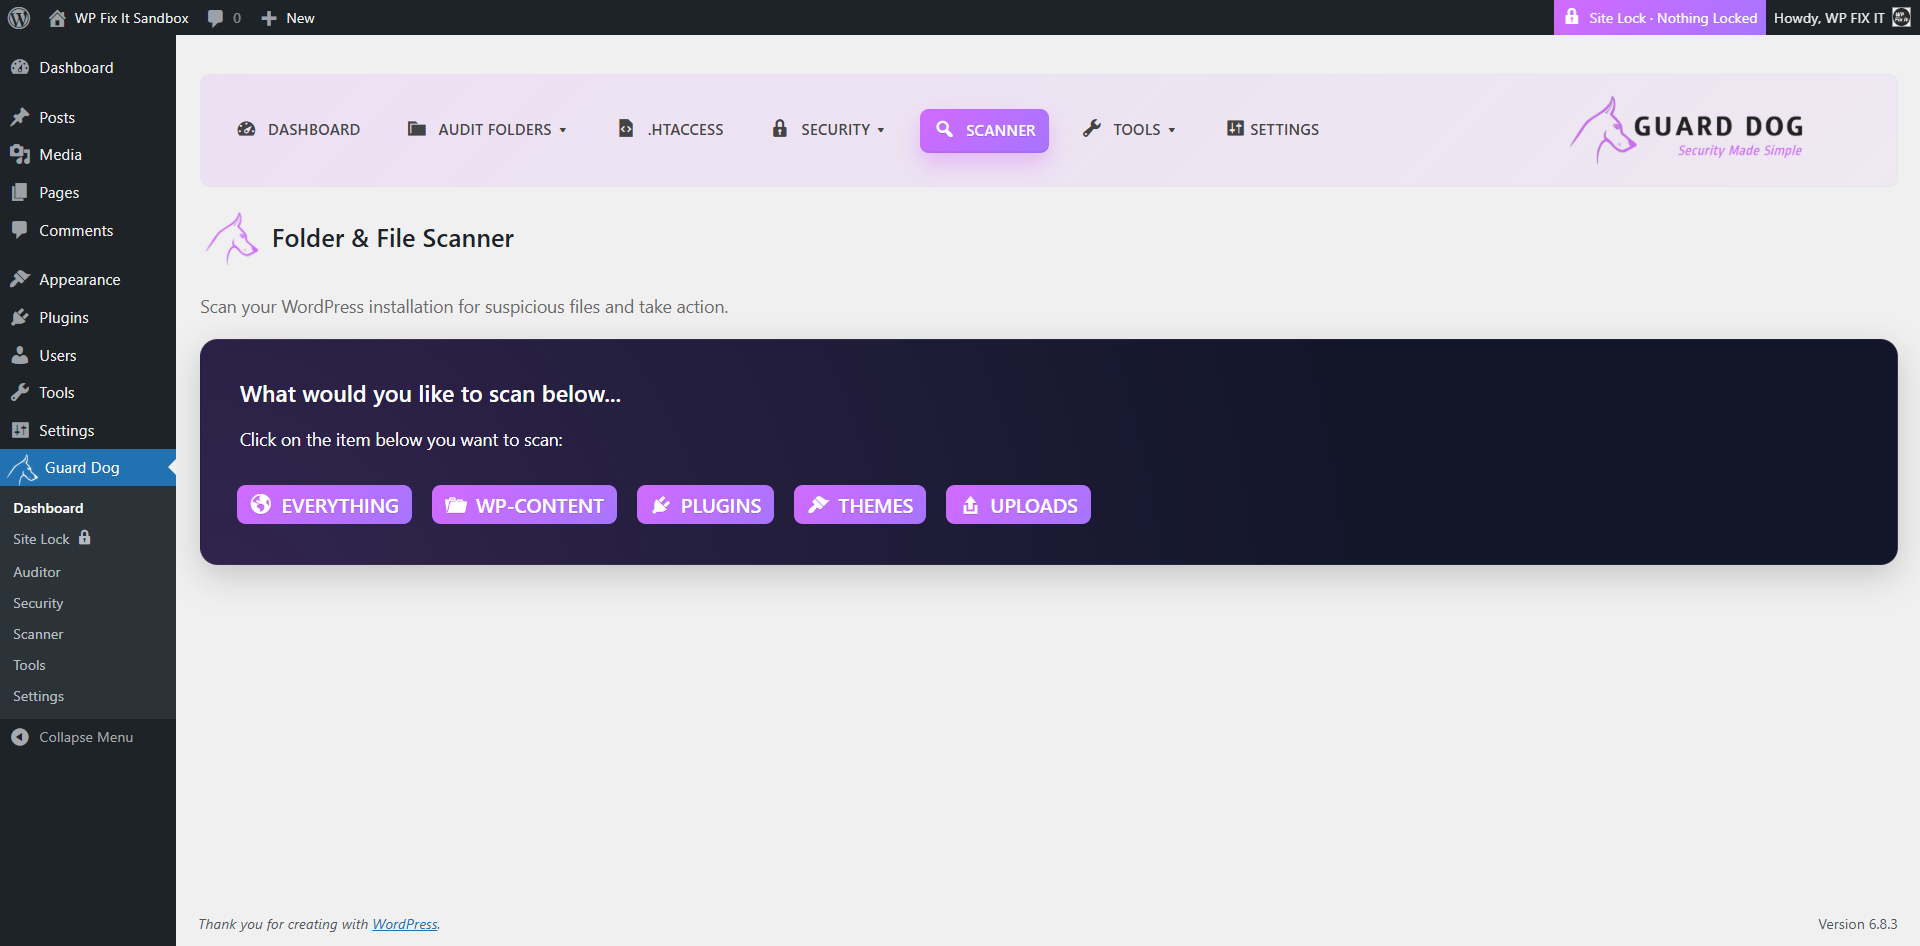Click the plus icon next to New
Image resolution: width=1920 pixels, height=946 pixels.
point(269,18)
